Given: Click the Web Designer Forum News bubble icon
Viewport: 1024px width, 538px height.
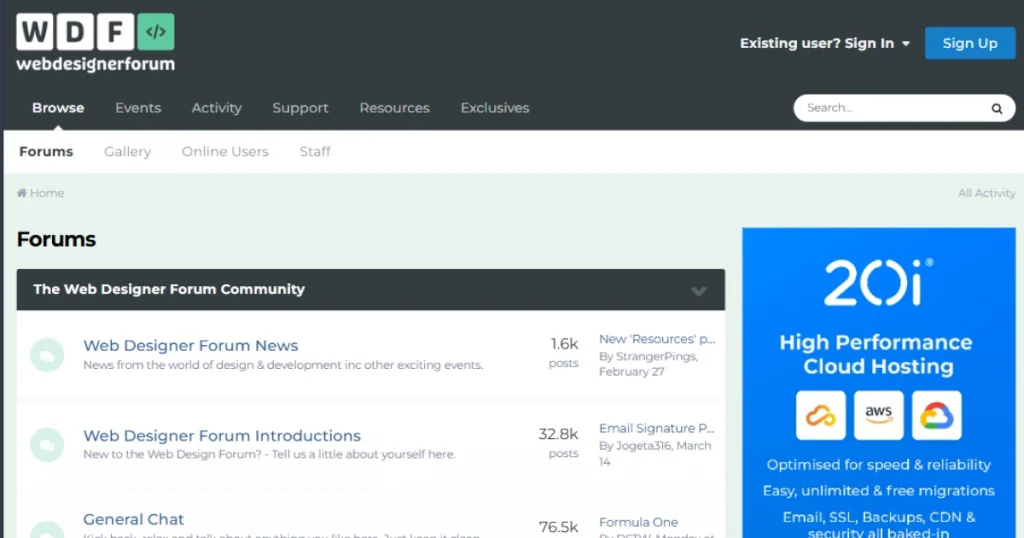Looking at the screenshot, I should tap(47, 355).
